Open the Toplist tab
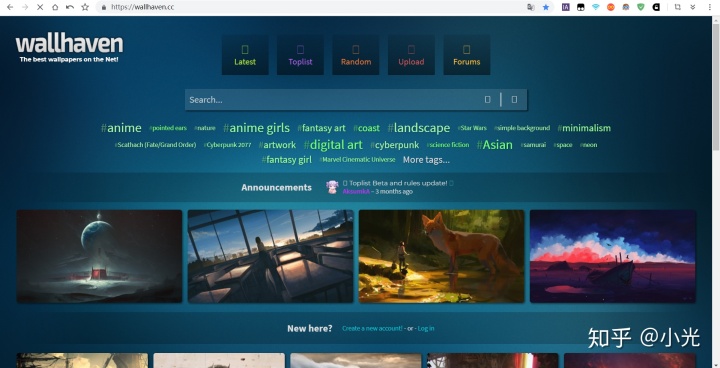720x368 pixels. tap(300, 55)
